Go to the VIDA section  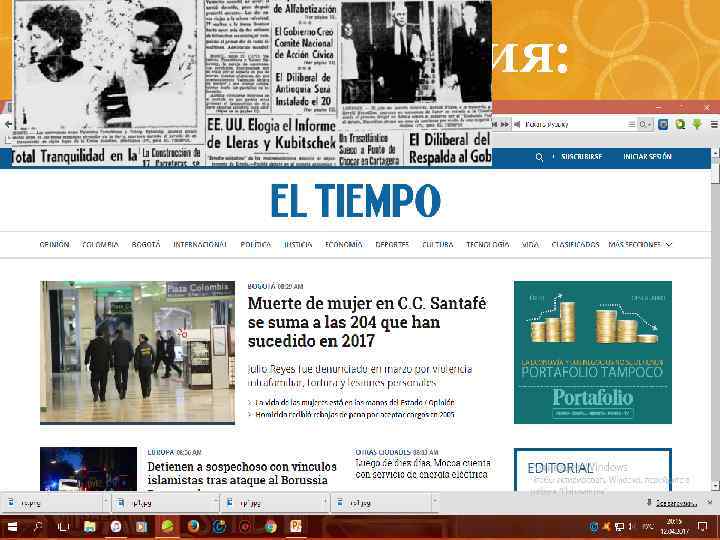530,245
